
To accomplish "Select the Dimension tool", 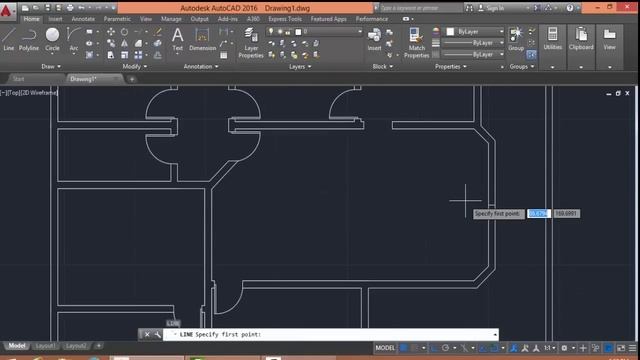I will [x=202, y=39].
